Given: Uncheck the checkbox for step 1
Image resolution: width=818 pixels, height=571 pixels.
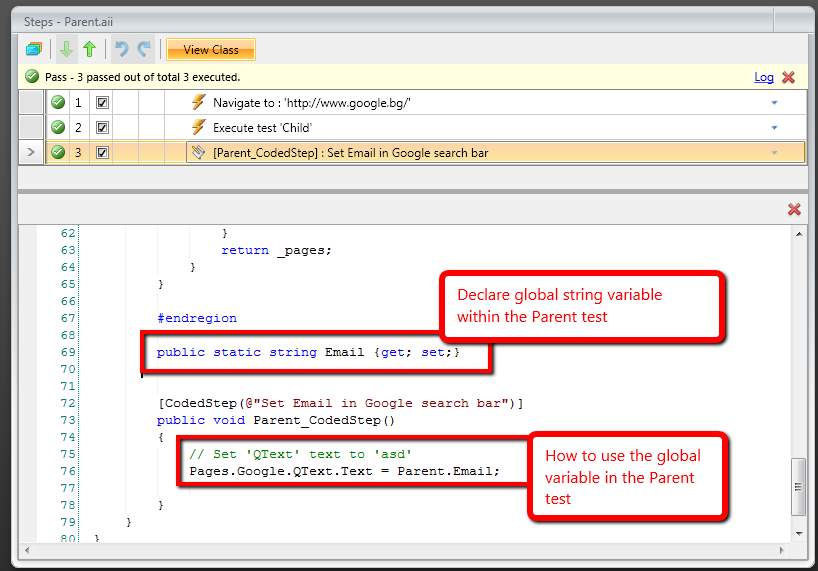Looking at the screenshot, I should click(x=102, y=103).
